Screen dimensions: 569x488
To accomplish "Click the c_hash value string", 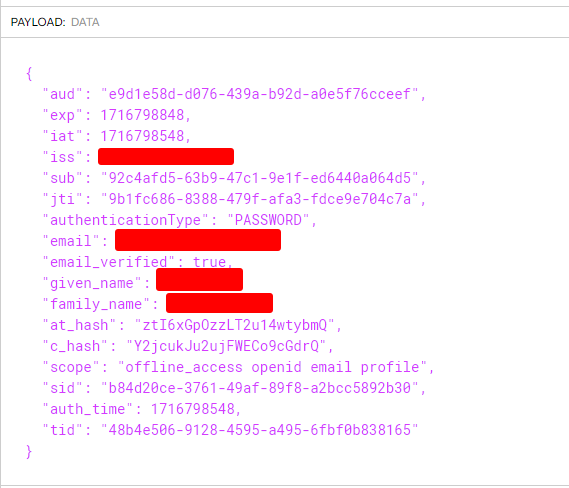I will point(226,346).
